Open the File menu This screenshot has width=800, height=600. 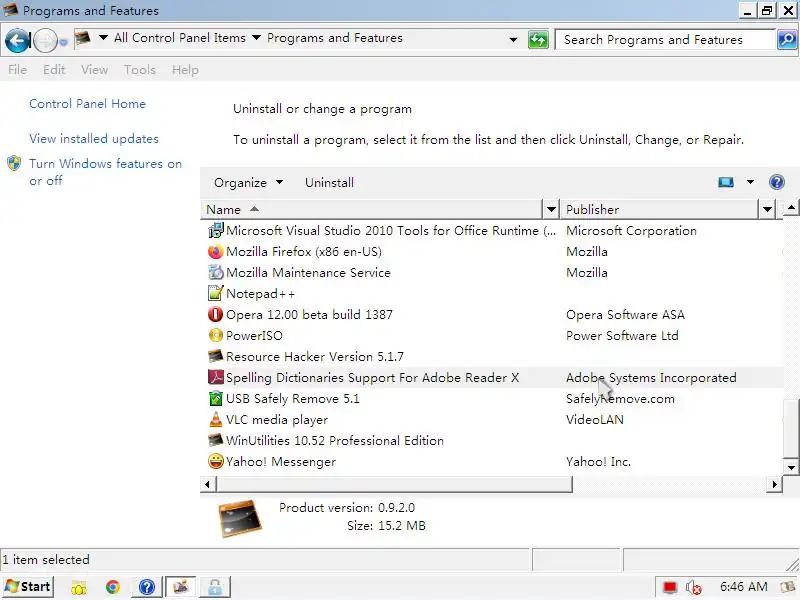pos(17,70)
